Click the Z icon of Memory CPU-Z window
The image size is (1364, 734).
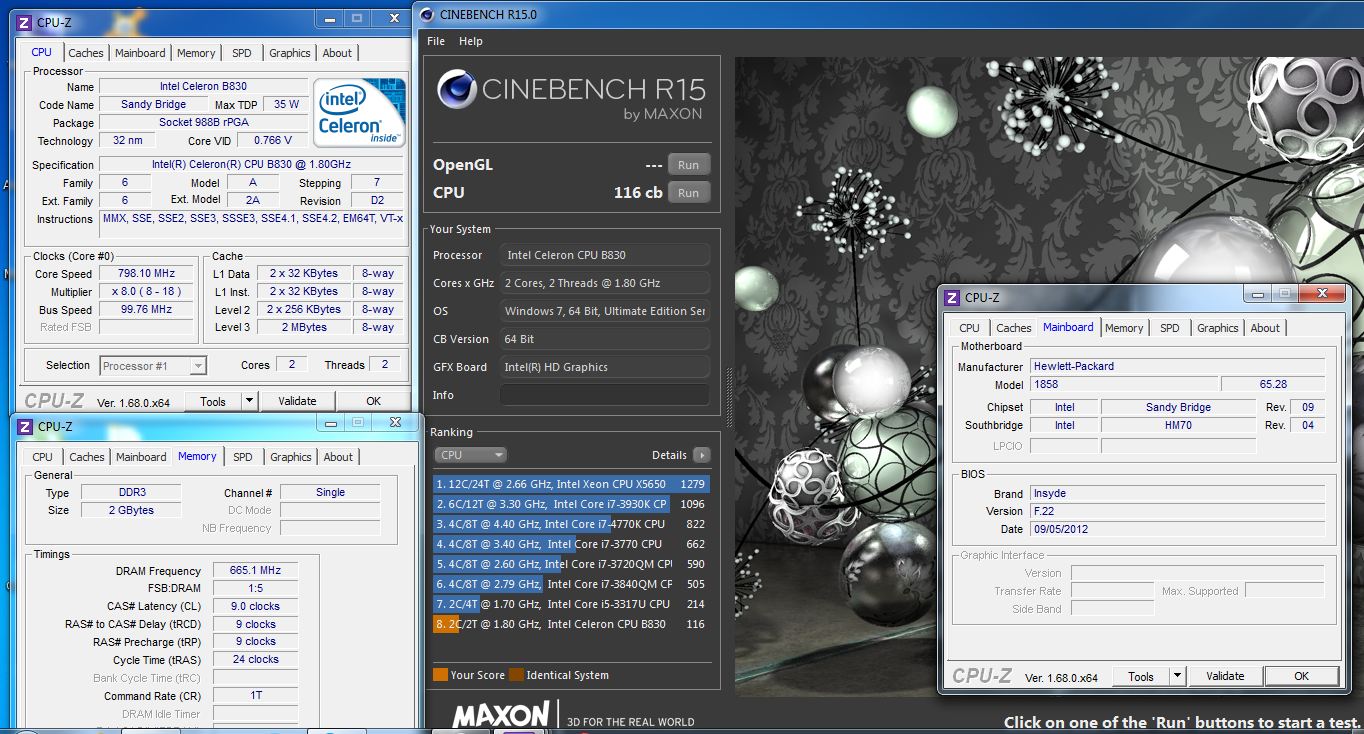pyautogui.click(x=25, y=426)
